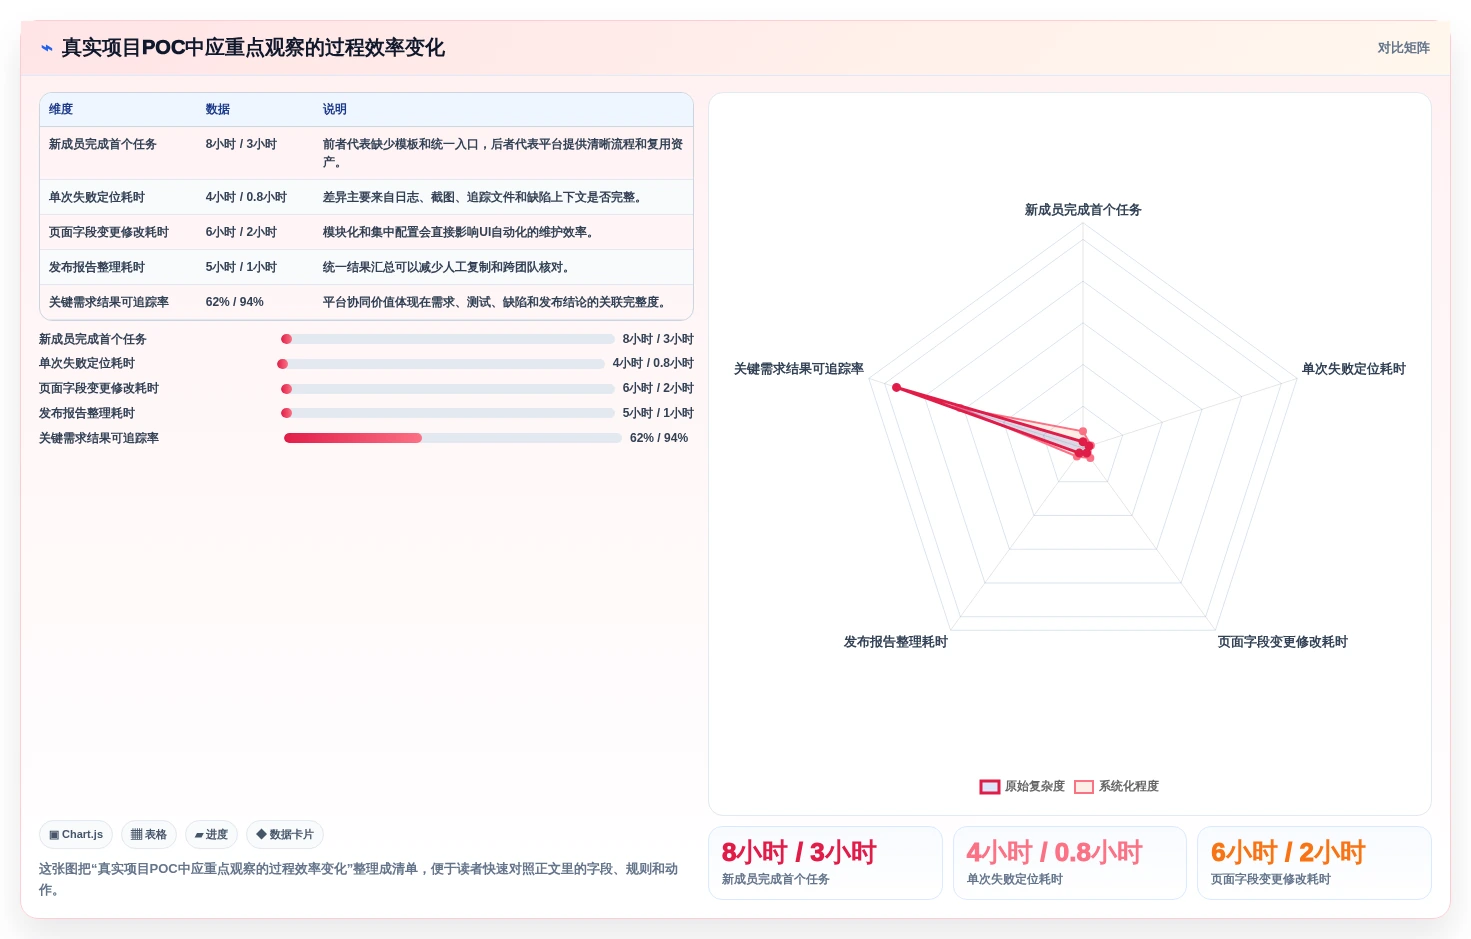The height and width of the screenshot is (939, 1471).
Task: Click the 页面字段变更修改耗时 progress bar
Action: pos(448,388)
